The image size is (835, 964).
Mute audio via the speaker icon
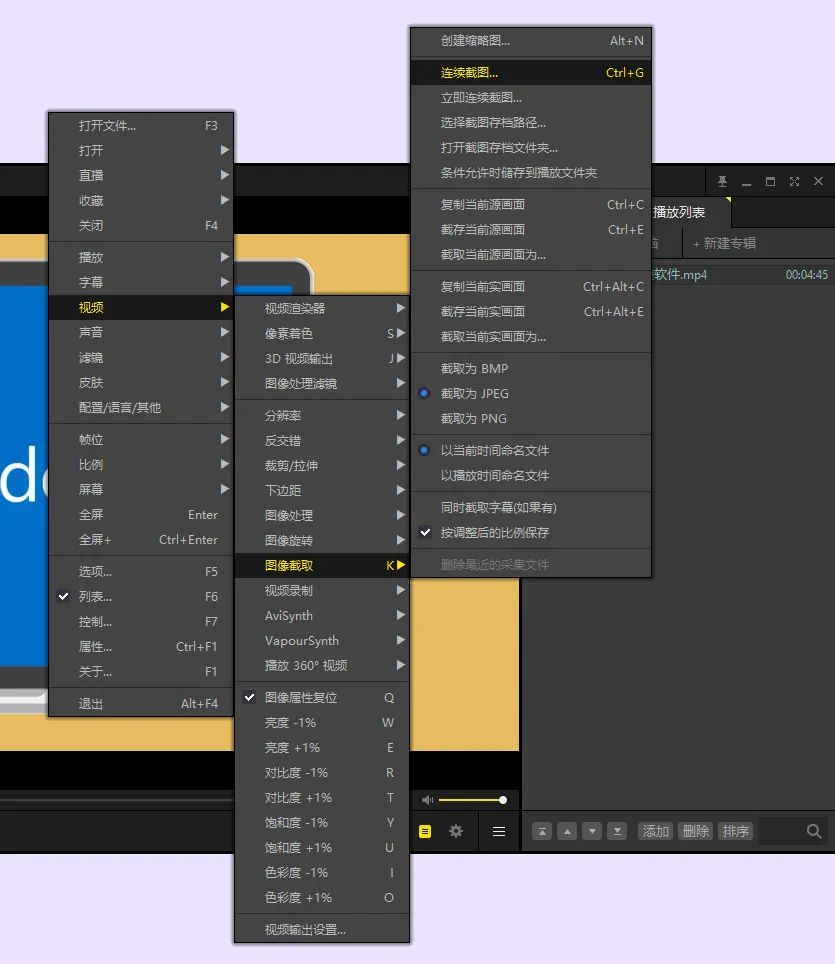(x=427, y=800)
